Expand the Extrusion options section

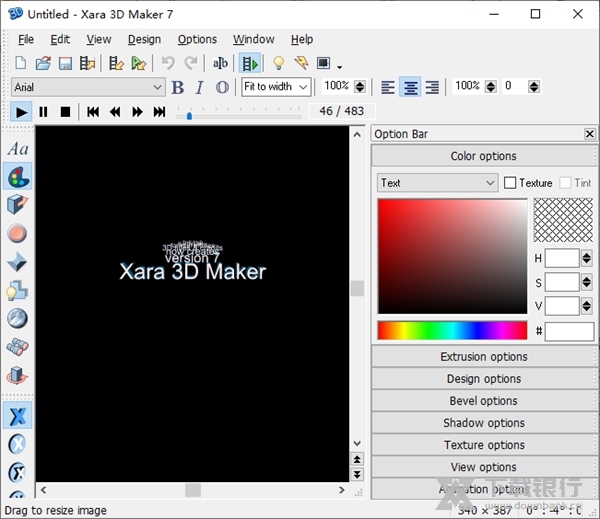coord(483,357)
